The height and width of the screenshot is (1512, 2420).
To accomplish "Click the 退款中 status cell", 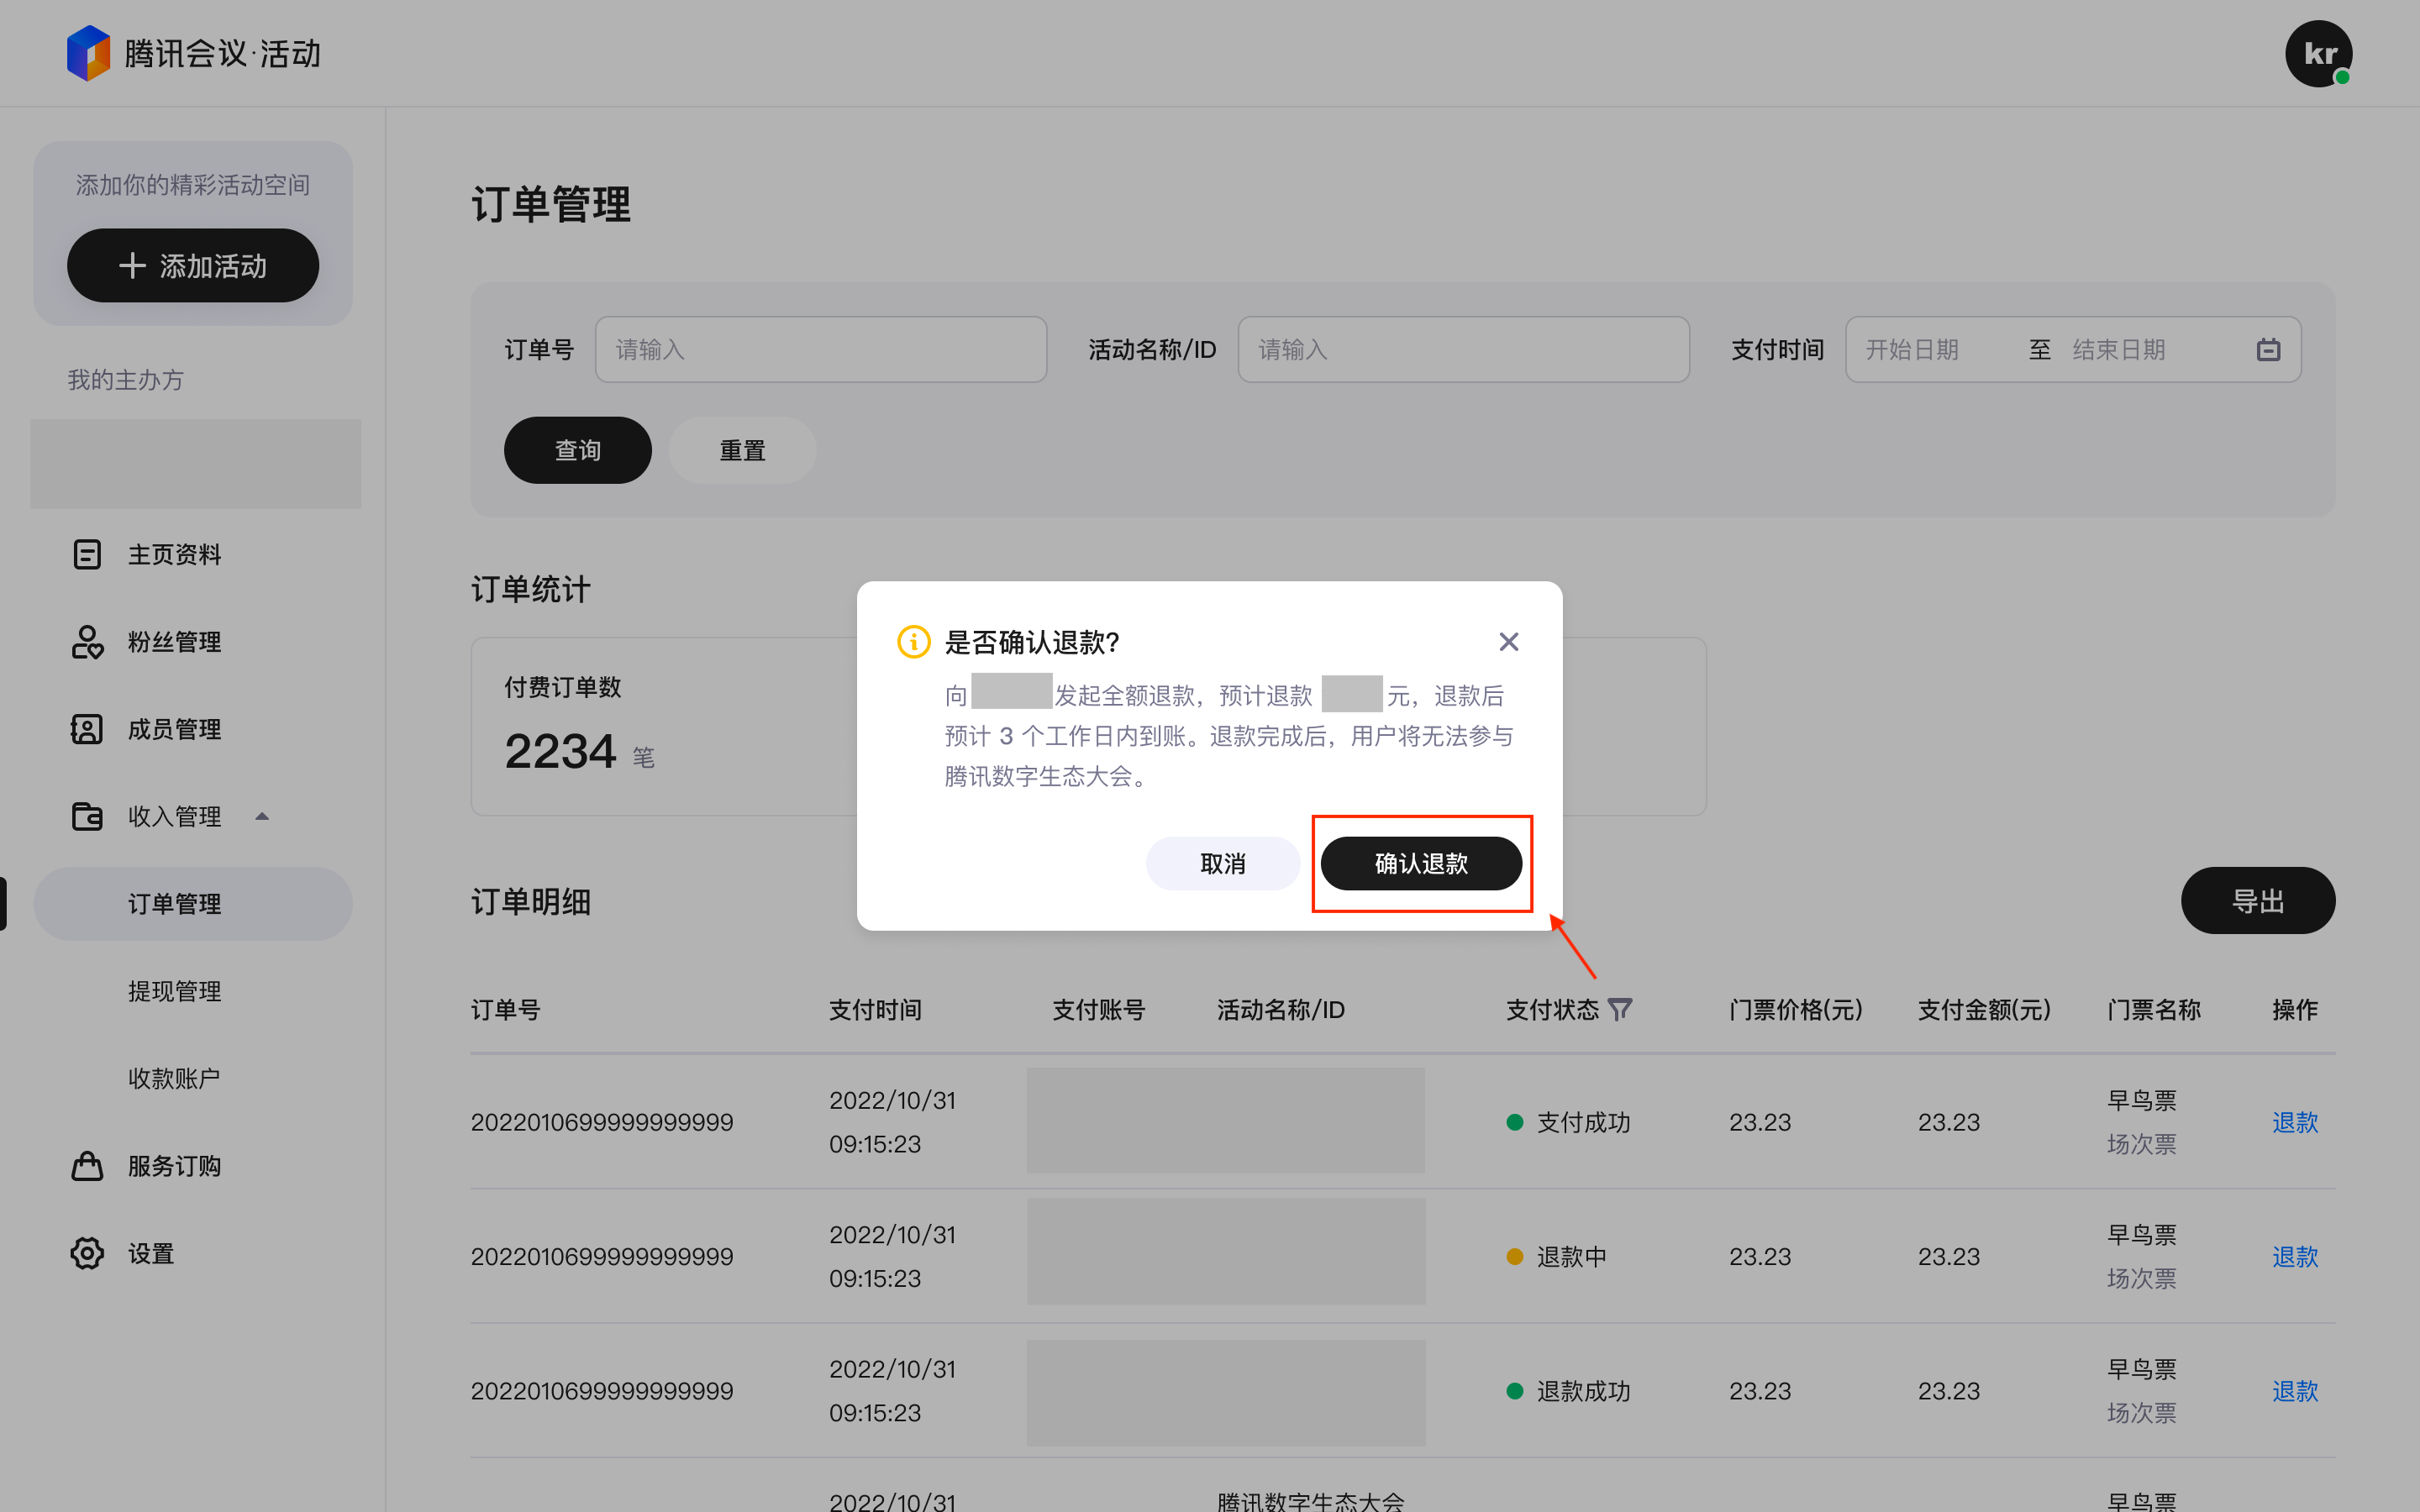I will 1556,1256.
